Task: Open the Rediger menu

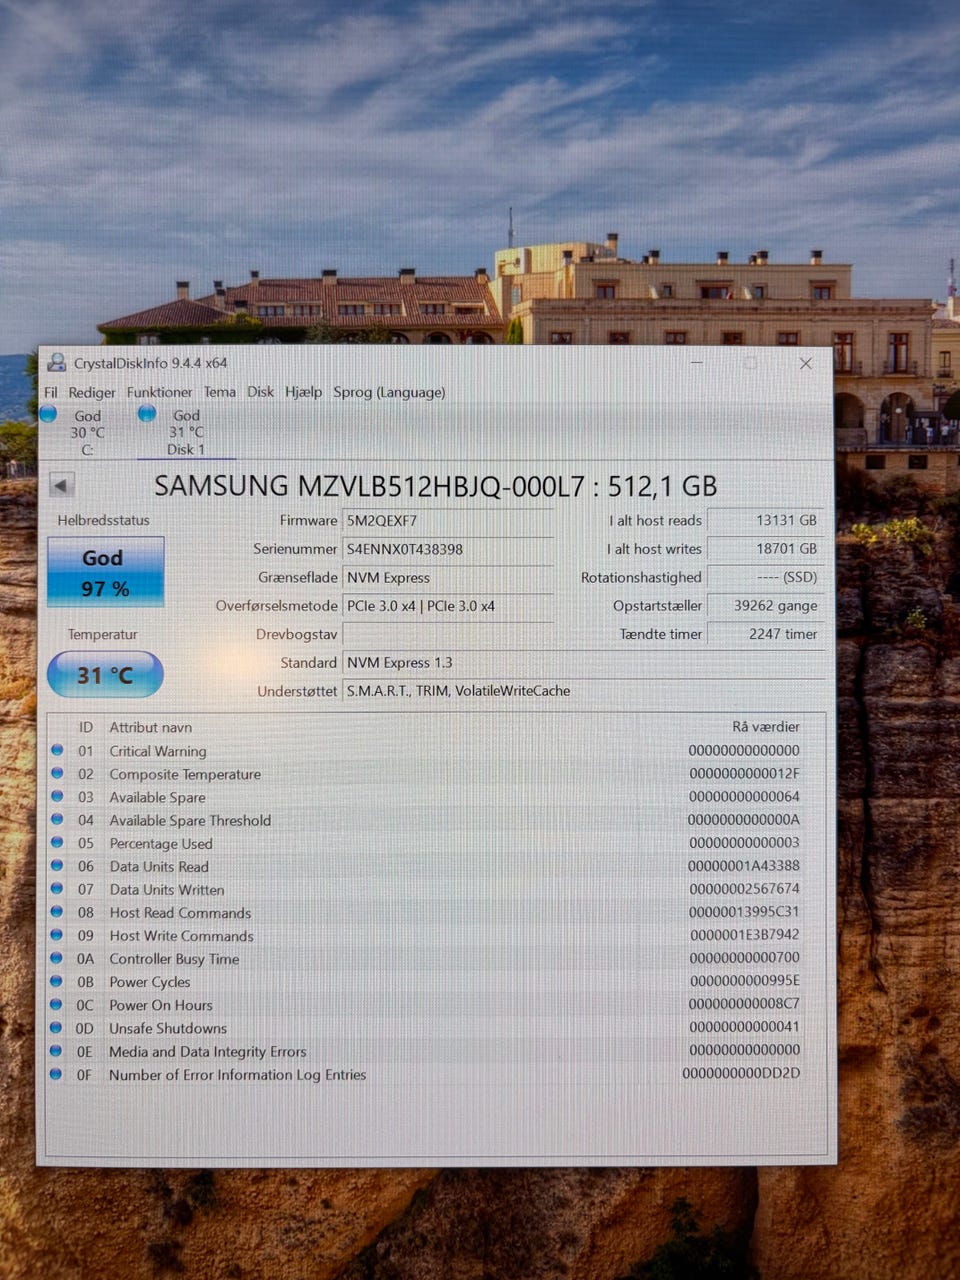Action: (x=92, y=392)
